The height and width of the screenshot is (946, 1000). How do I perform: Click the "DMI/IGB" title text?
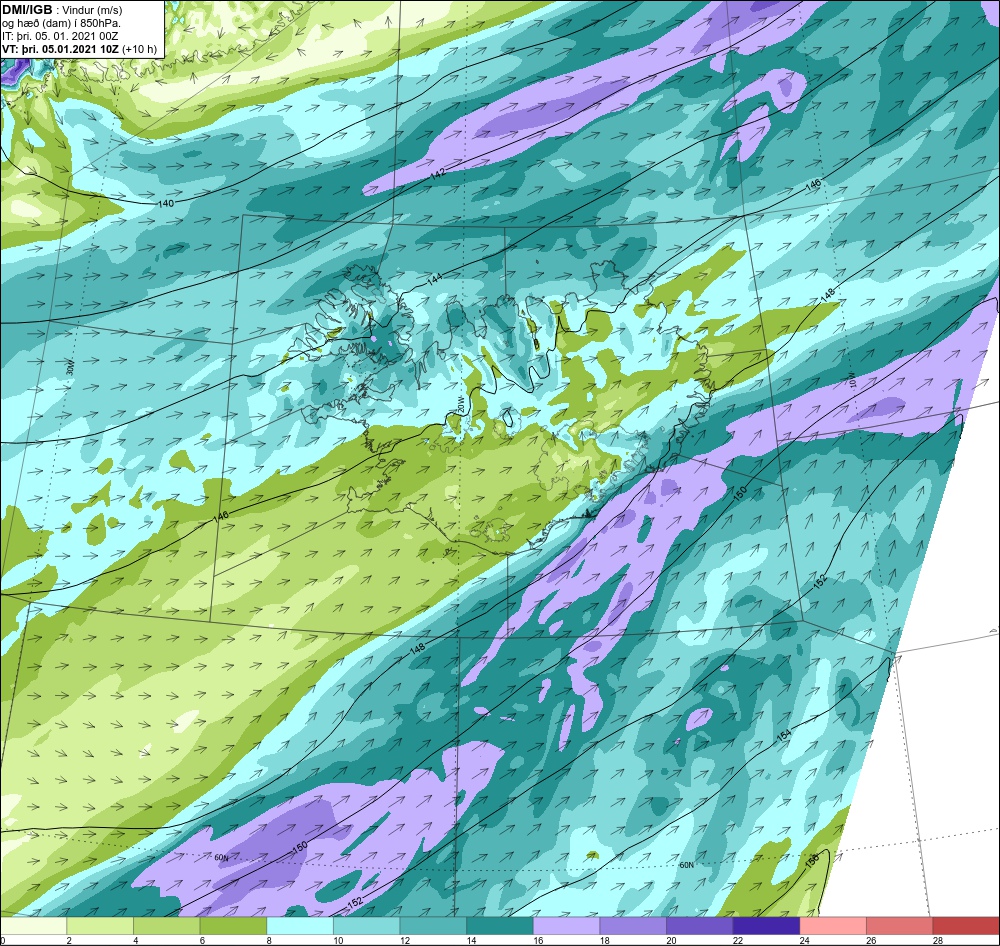27,10
